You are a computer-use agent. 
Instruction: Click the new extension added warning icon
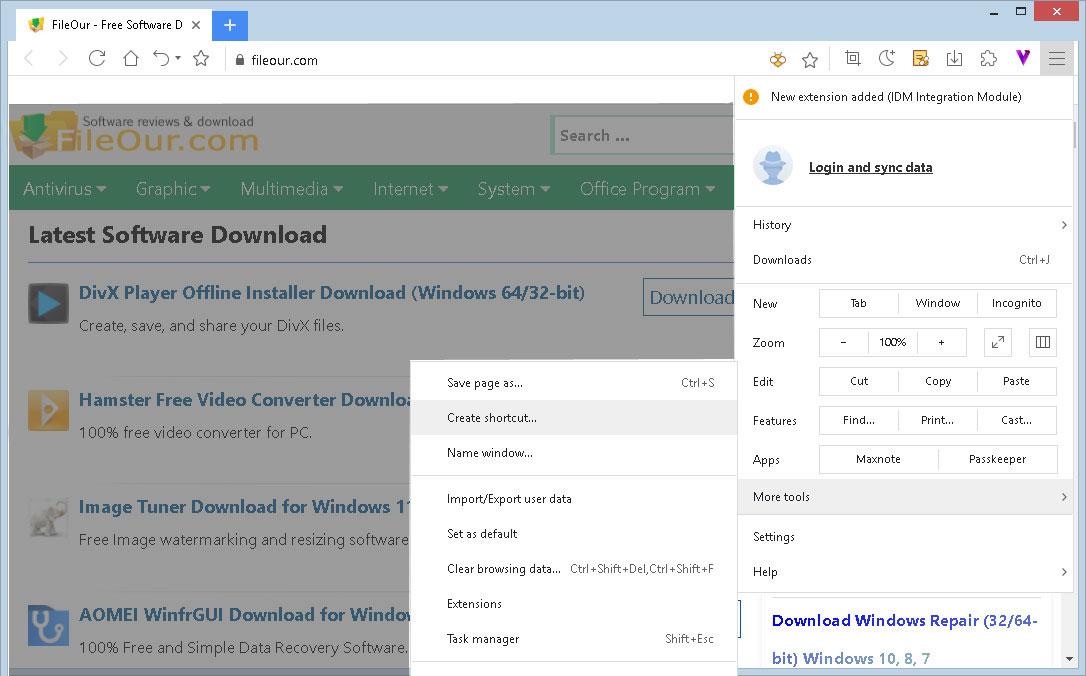click(751, 97)
